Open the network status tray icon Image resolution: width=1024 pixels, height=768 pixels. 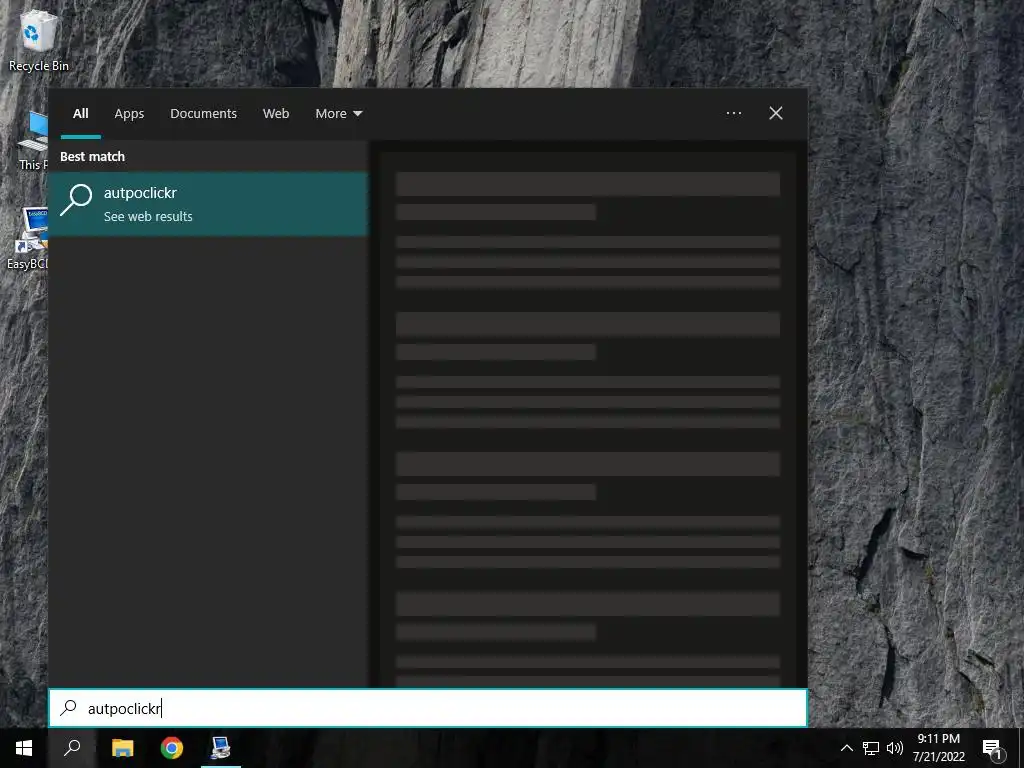871,748
